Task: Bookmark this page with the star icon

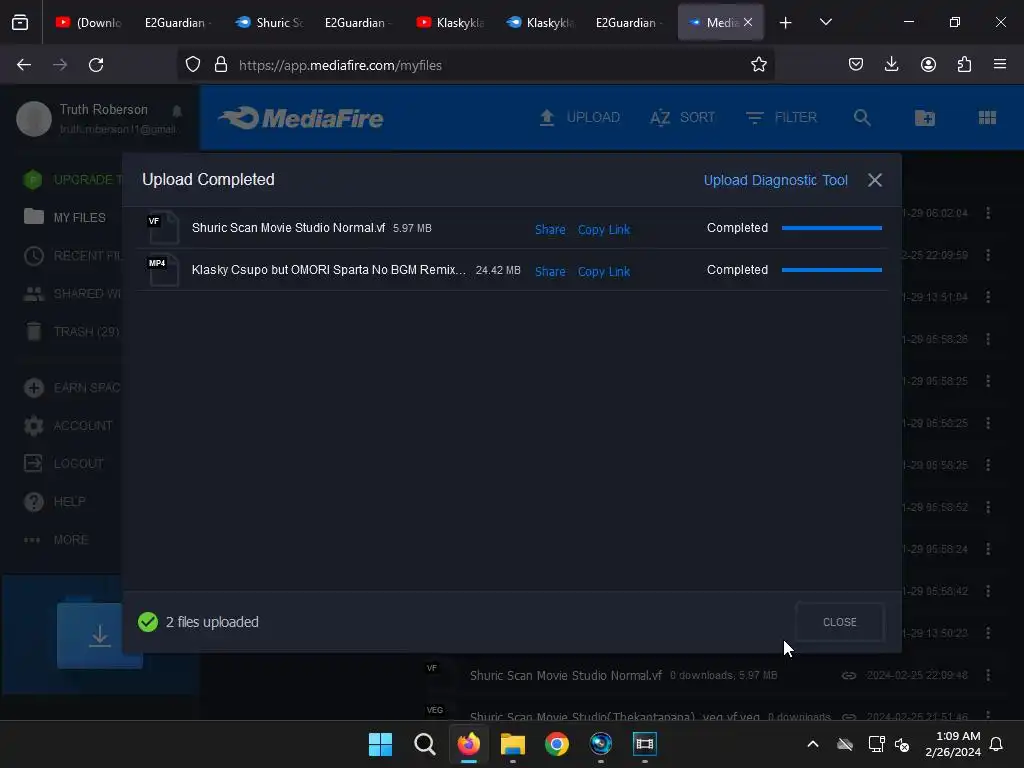Action: point(758,65)
